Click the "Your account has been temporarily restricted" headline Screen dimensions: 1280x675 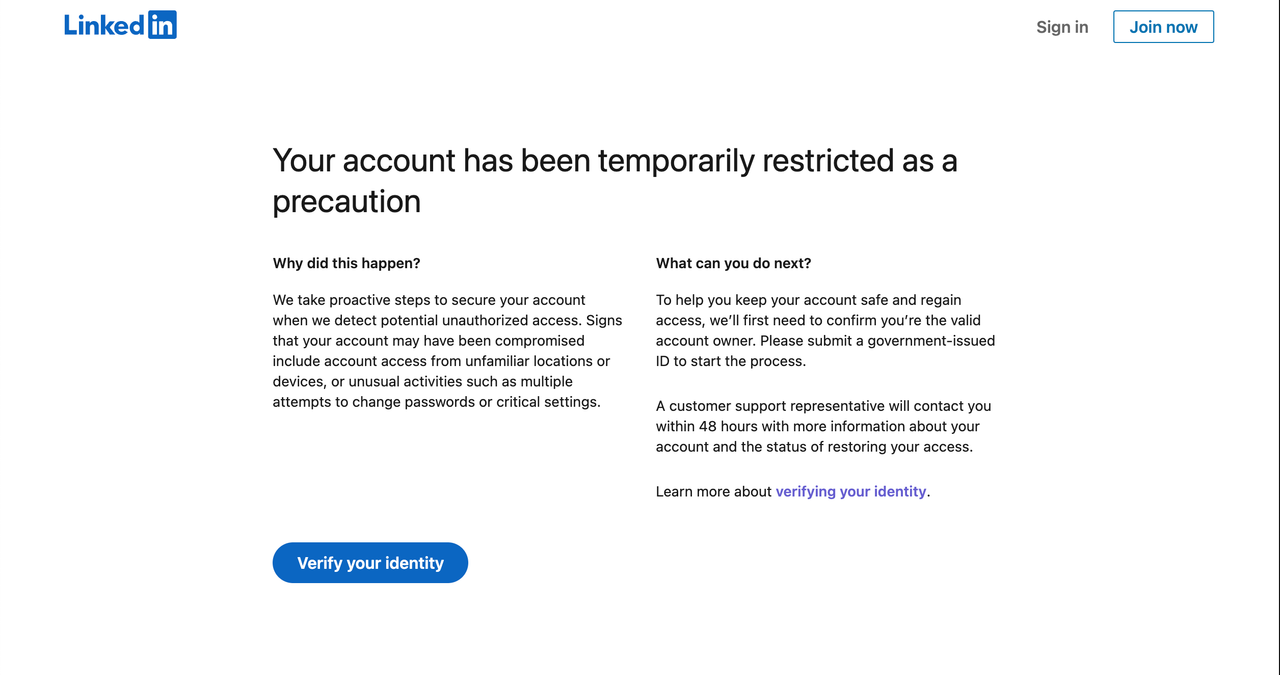614,161
